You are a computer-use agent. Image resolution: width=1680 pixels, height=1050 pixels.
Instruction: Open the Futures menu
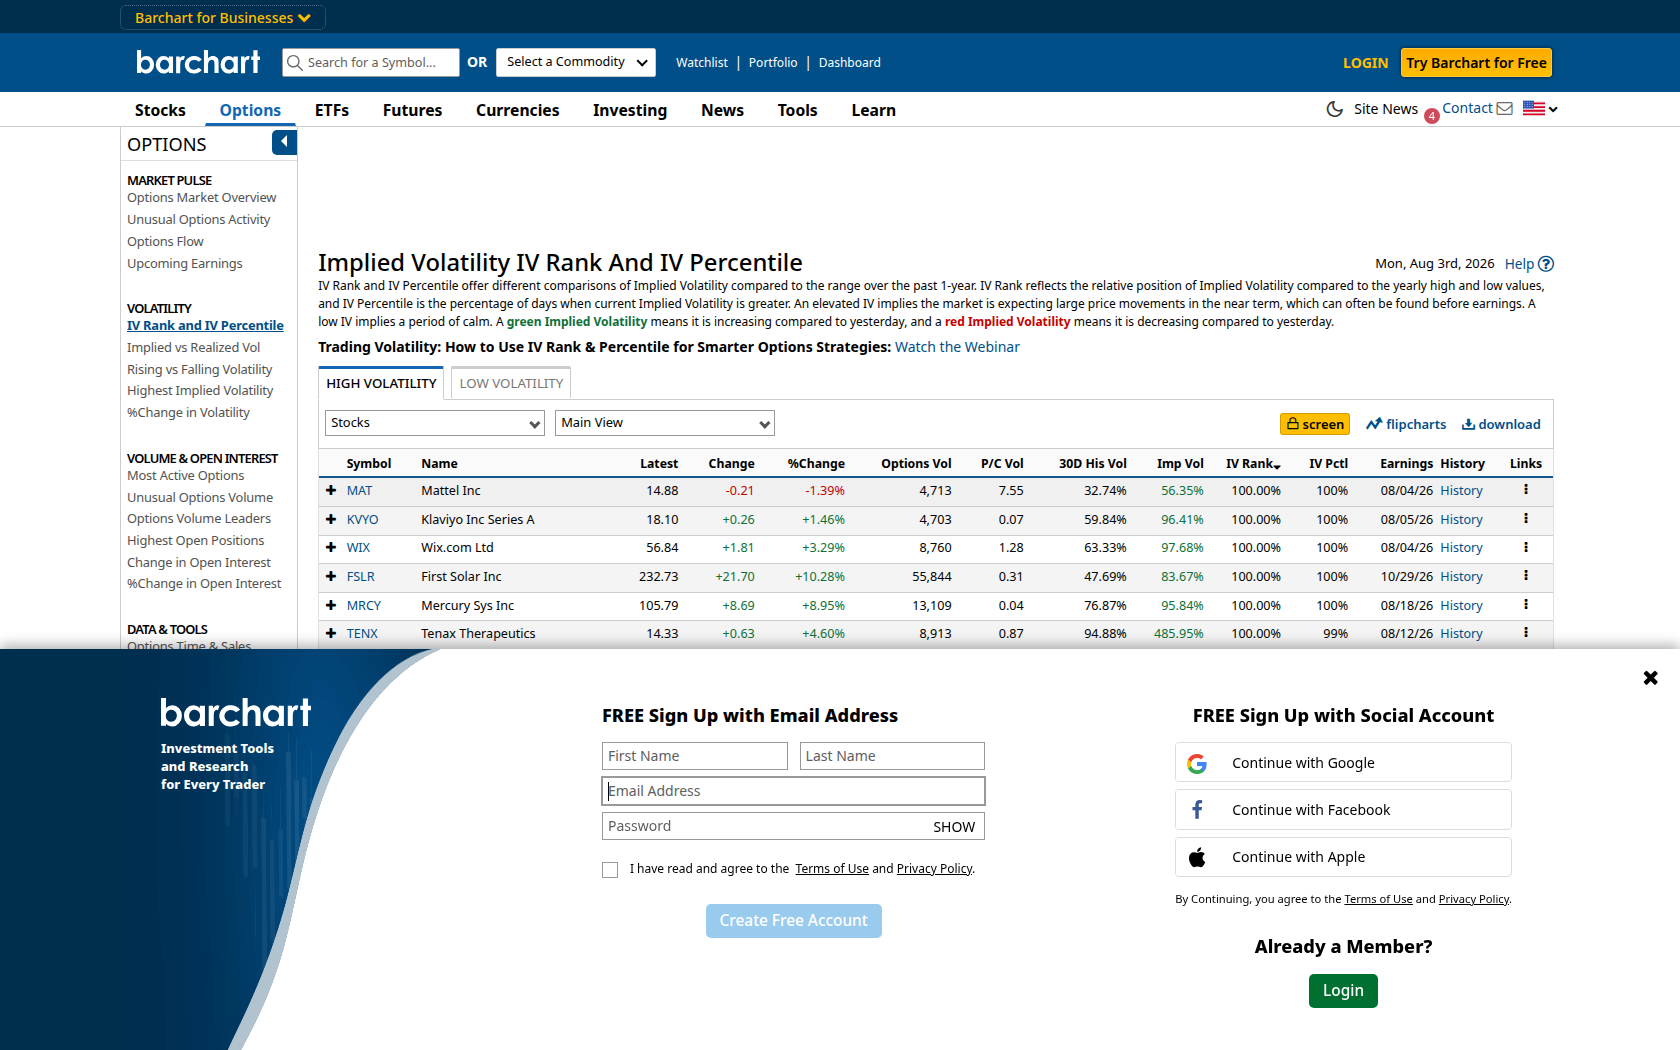pyautogui.click(x=412, y=110)
